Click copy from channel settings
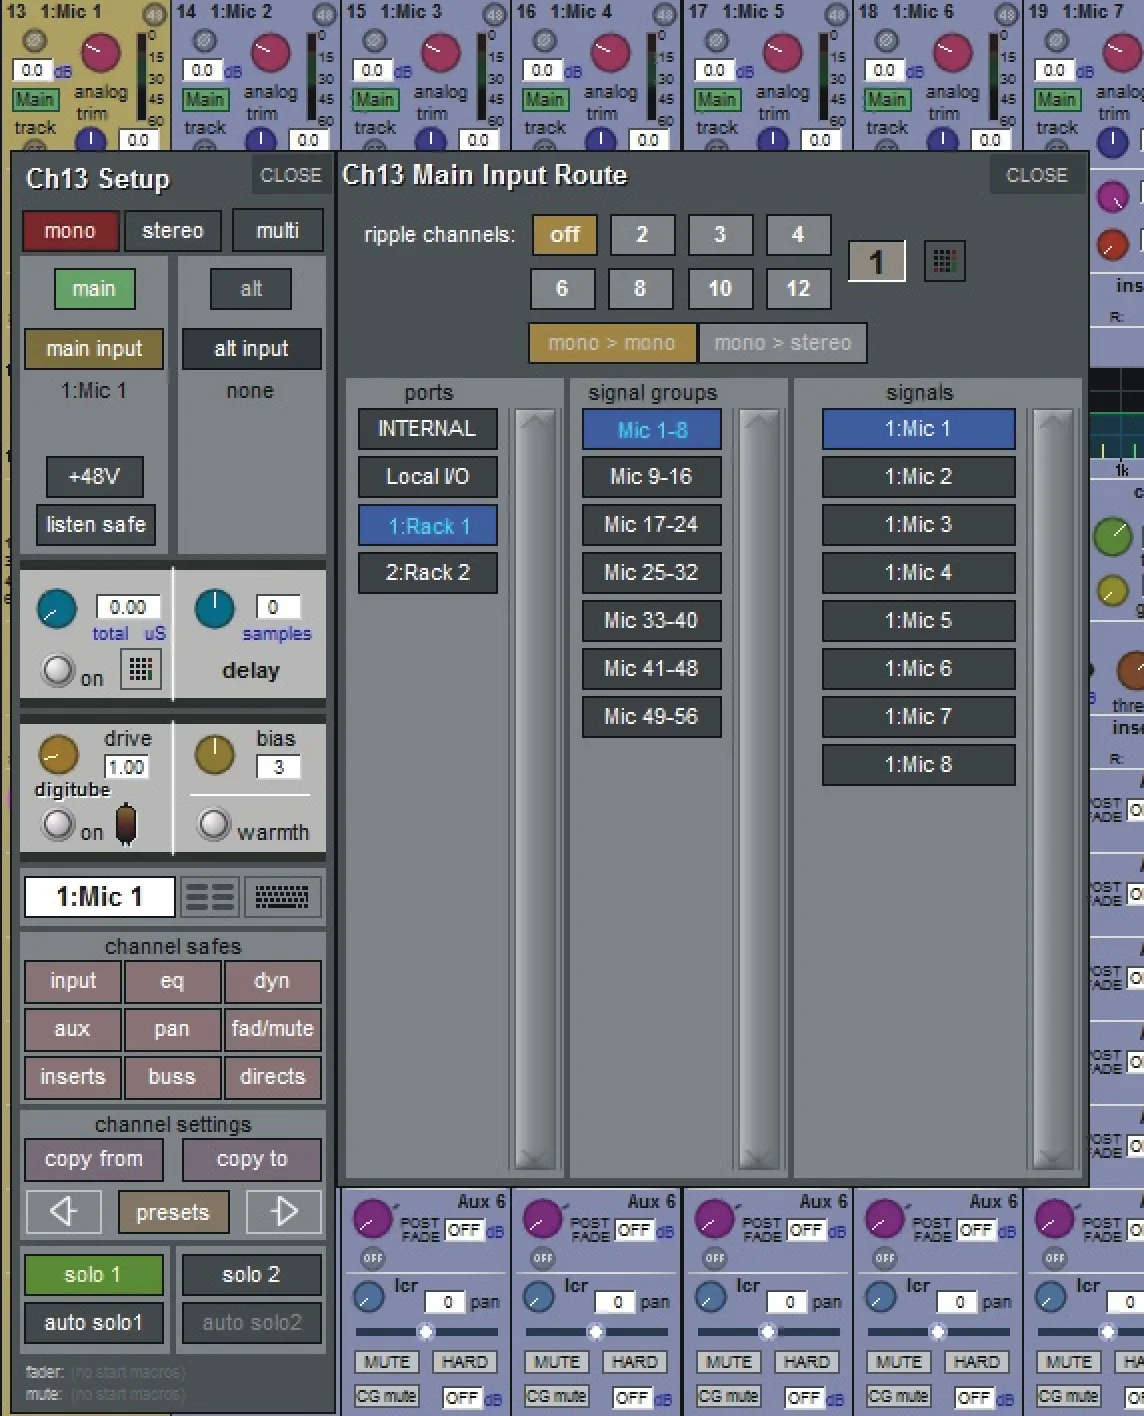The width and height of the screenshot is (1144, 1416). coord(93,1159)
